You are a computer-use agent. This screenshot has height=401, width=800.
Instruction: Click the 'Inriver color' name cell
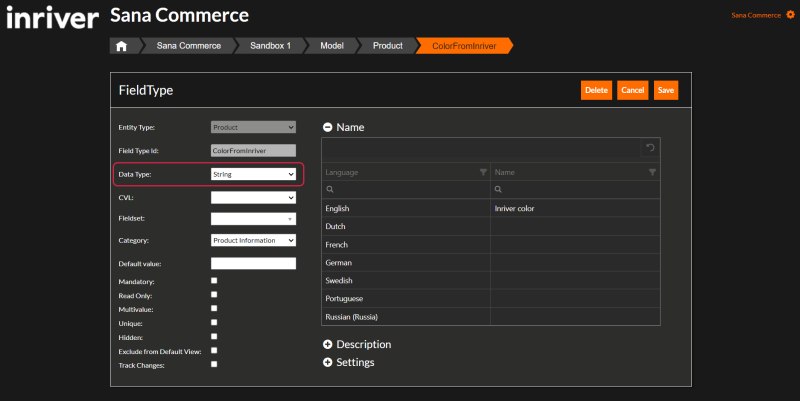pyautogui.click(x=575, y=208)
